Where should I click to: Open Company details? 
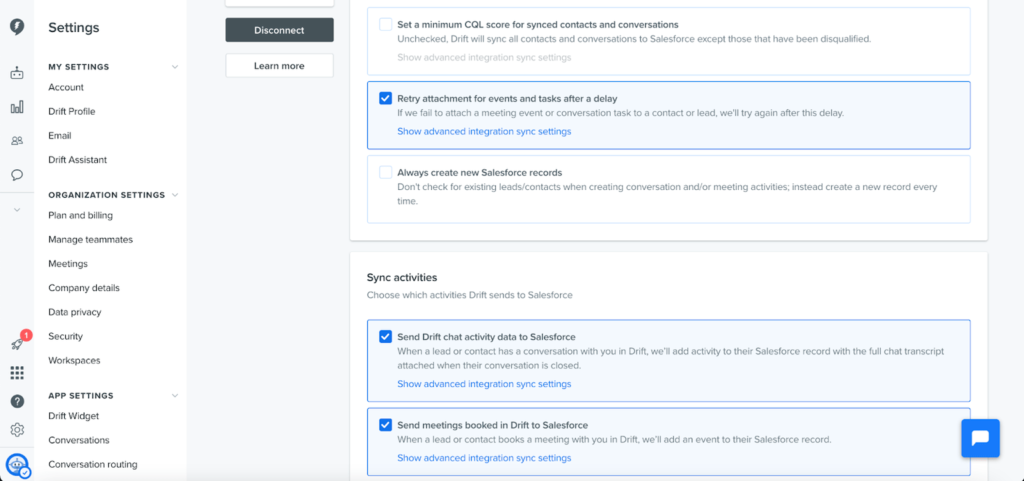[84, 288]
